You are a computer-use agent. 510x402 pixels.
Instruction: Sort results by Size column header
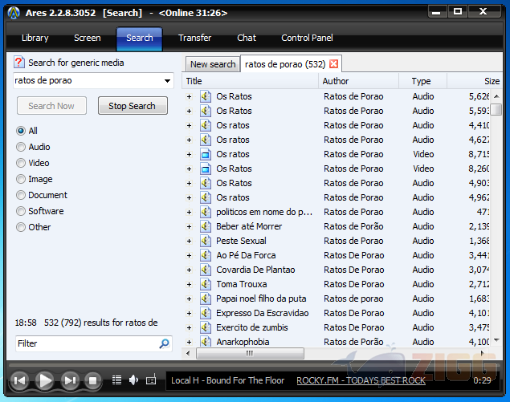pos(475,81)
